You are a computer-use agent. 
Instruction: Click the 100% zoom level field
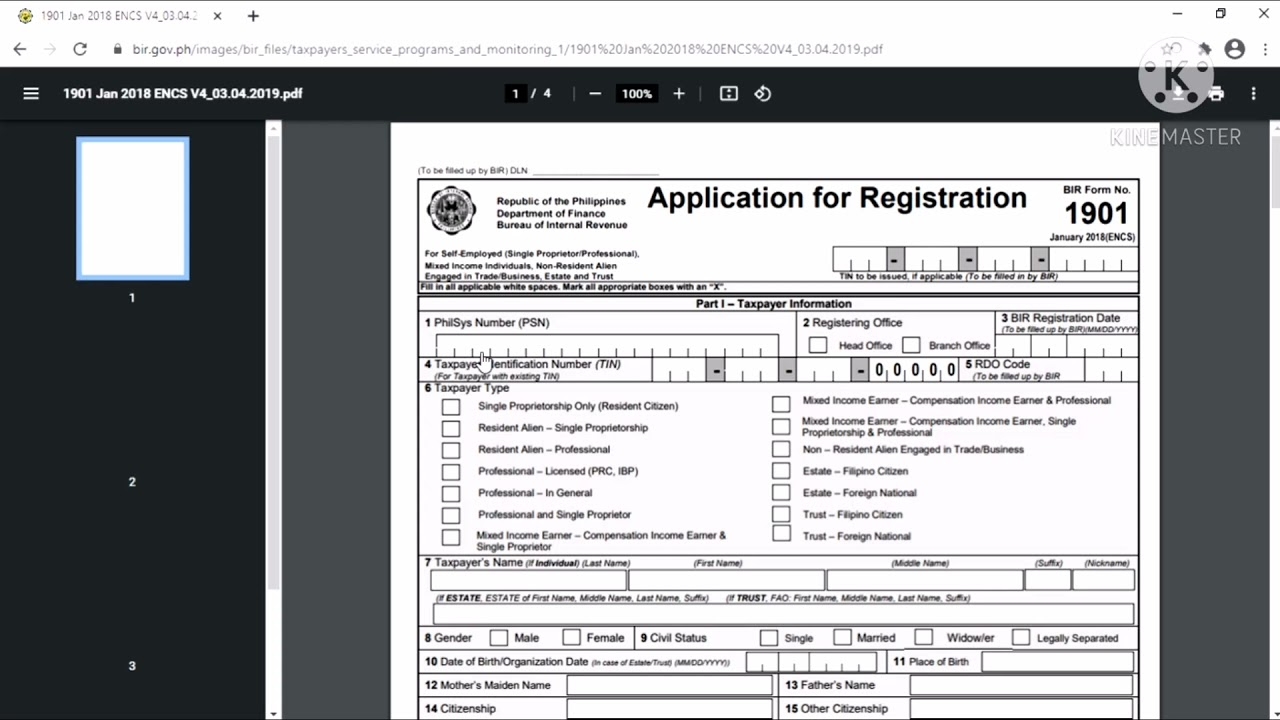pos(637,93)
